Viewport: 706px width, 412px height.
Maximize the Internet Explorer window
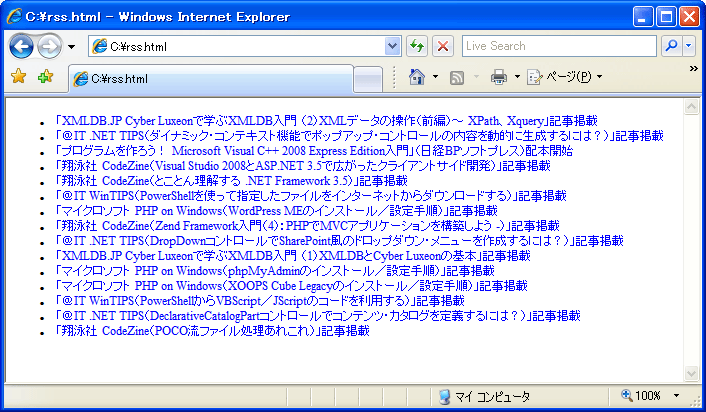[665, 17]
